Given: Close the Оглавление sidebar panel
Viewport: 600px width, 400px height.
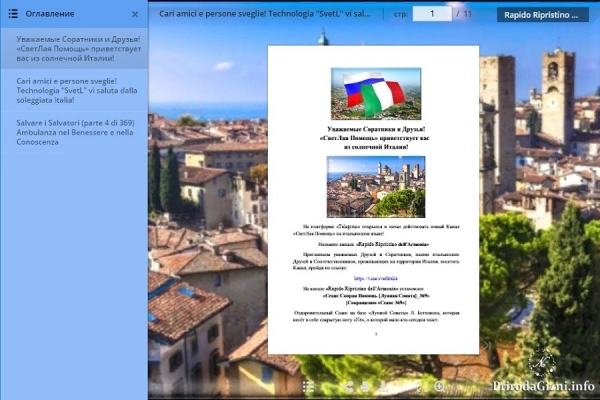Looking at the screenshot, I should coord(135,14).
